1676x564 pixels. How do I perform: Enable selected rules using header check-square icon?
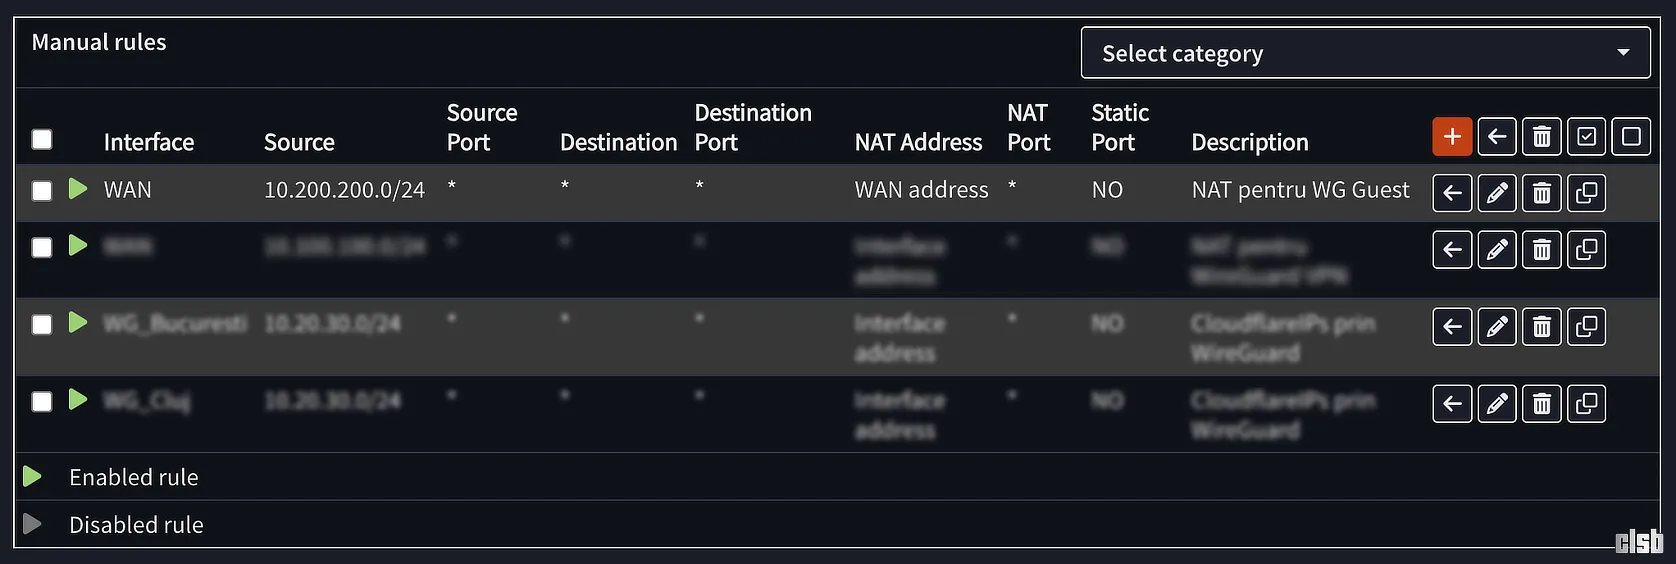pos(1586,137)
